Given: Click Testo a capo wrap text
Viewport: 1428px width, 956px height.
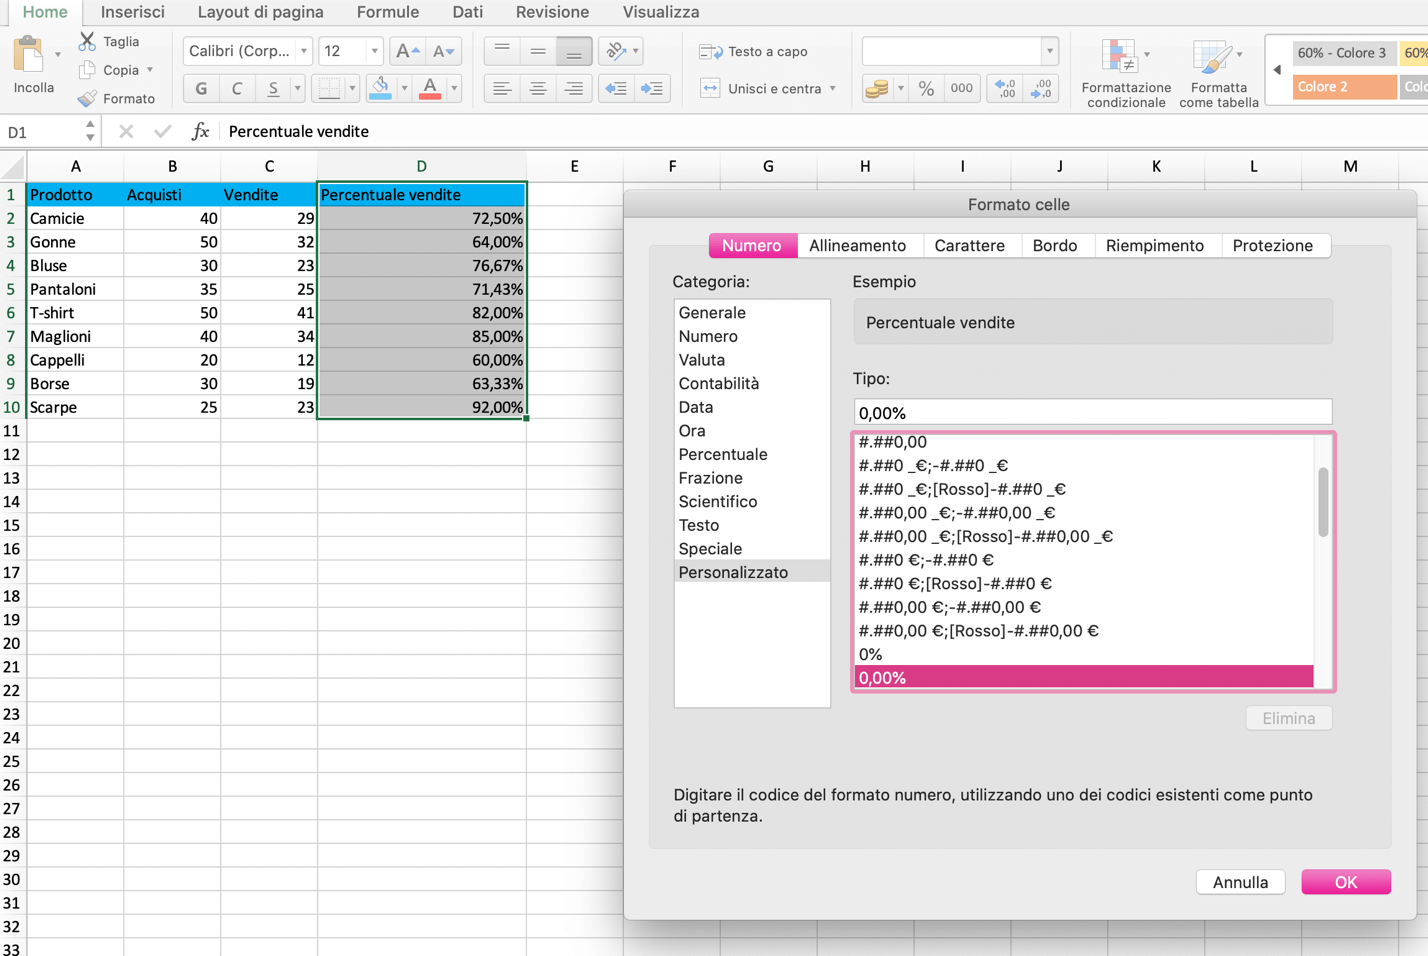Looking at the screenshot, I should point(754,51).
